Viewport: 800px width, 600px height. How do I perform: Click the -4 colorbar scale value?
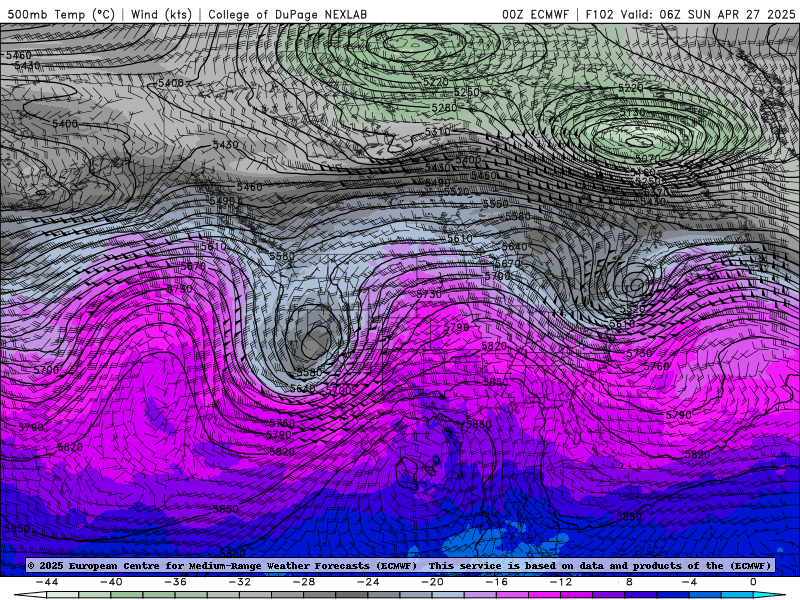689,582
